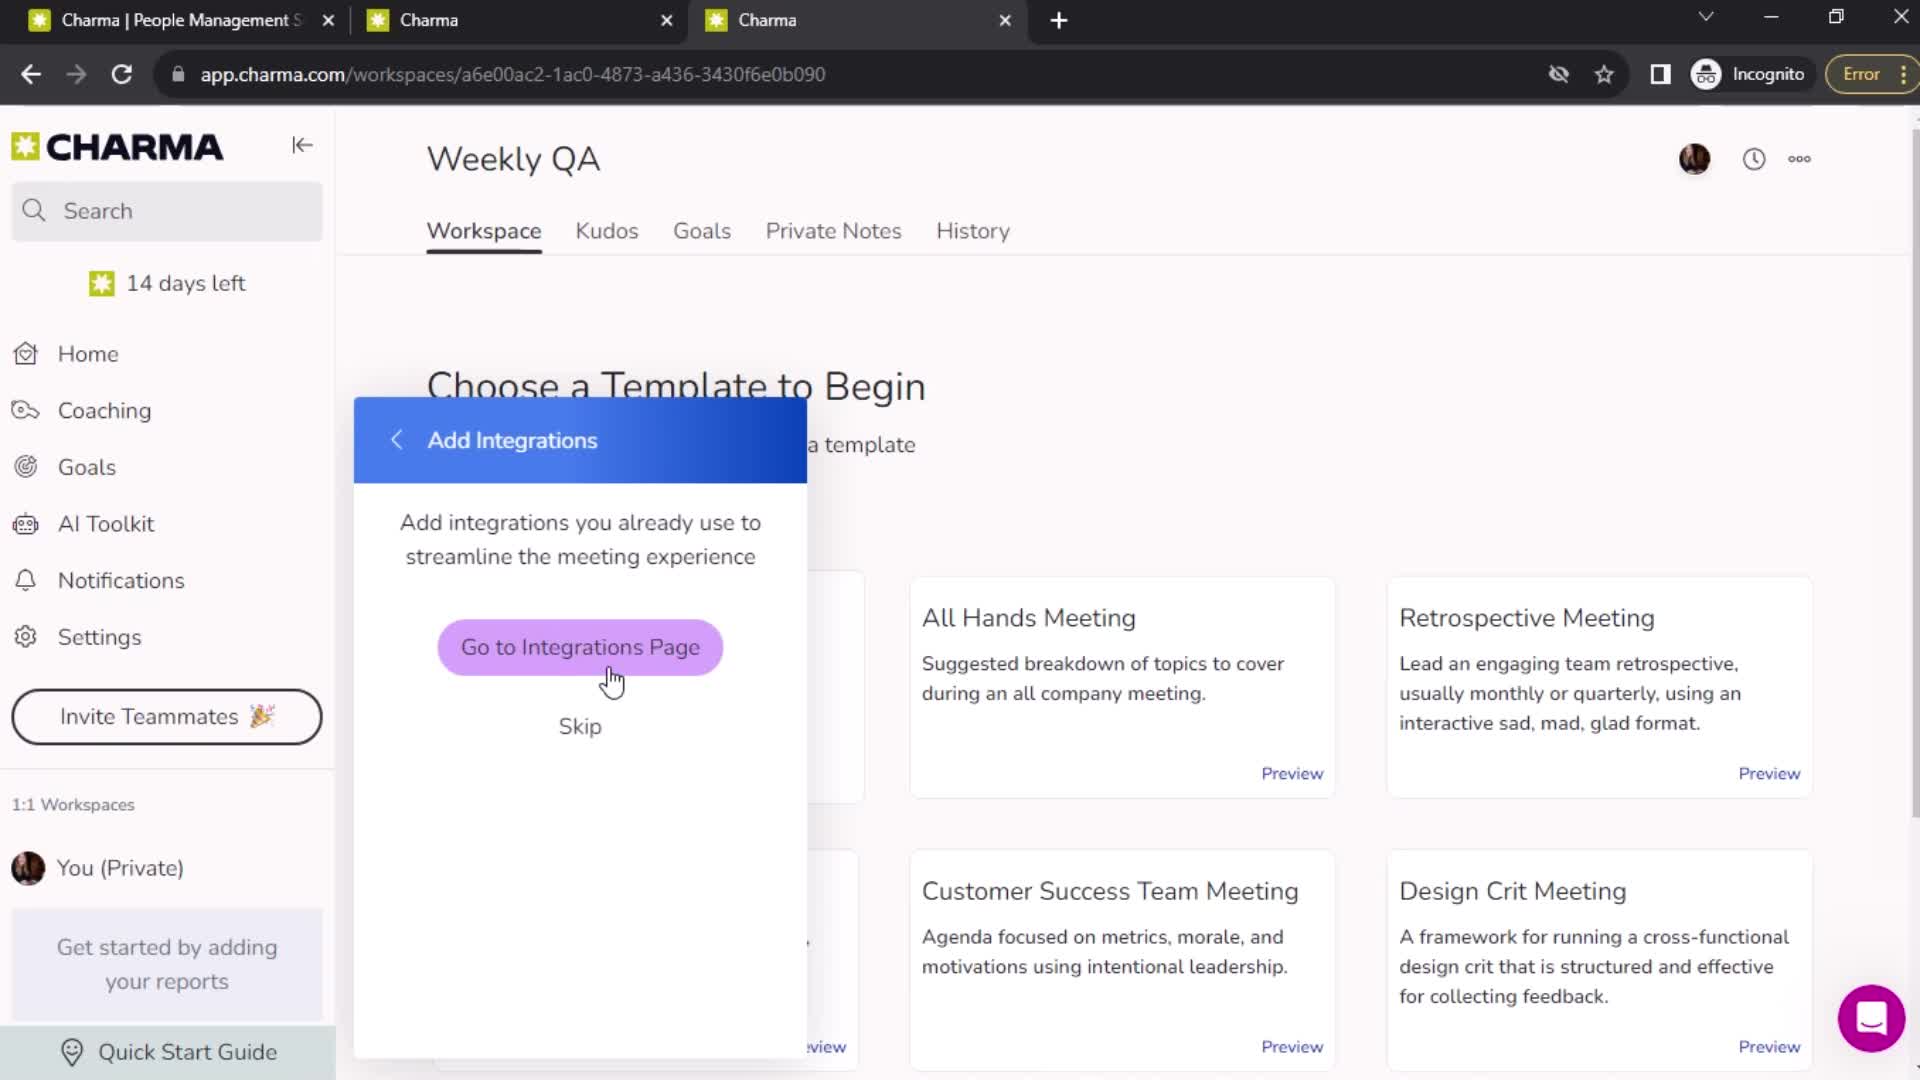Bookmark this page with star icon
This screenshot has height=1080, width=1920.
pyautogui.click(x=1604, y=74)
